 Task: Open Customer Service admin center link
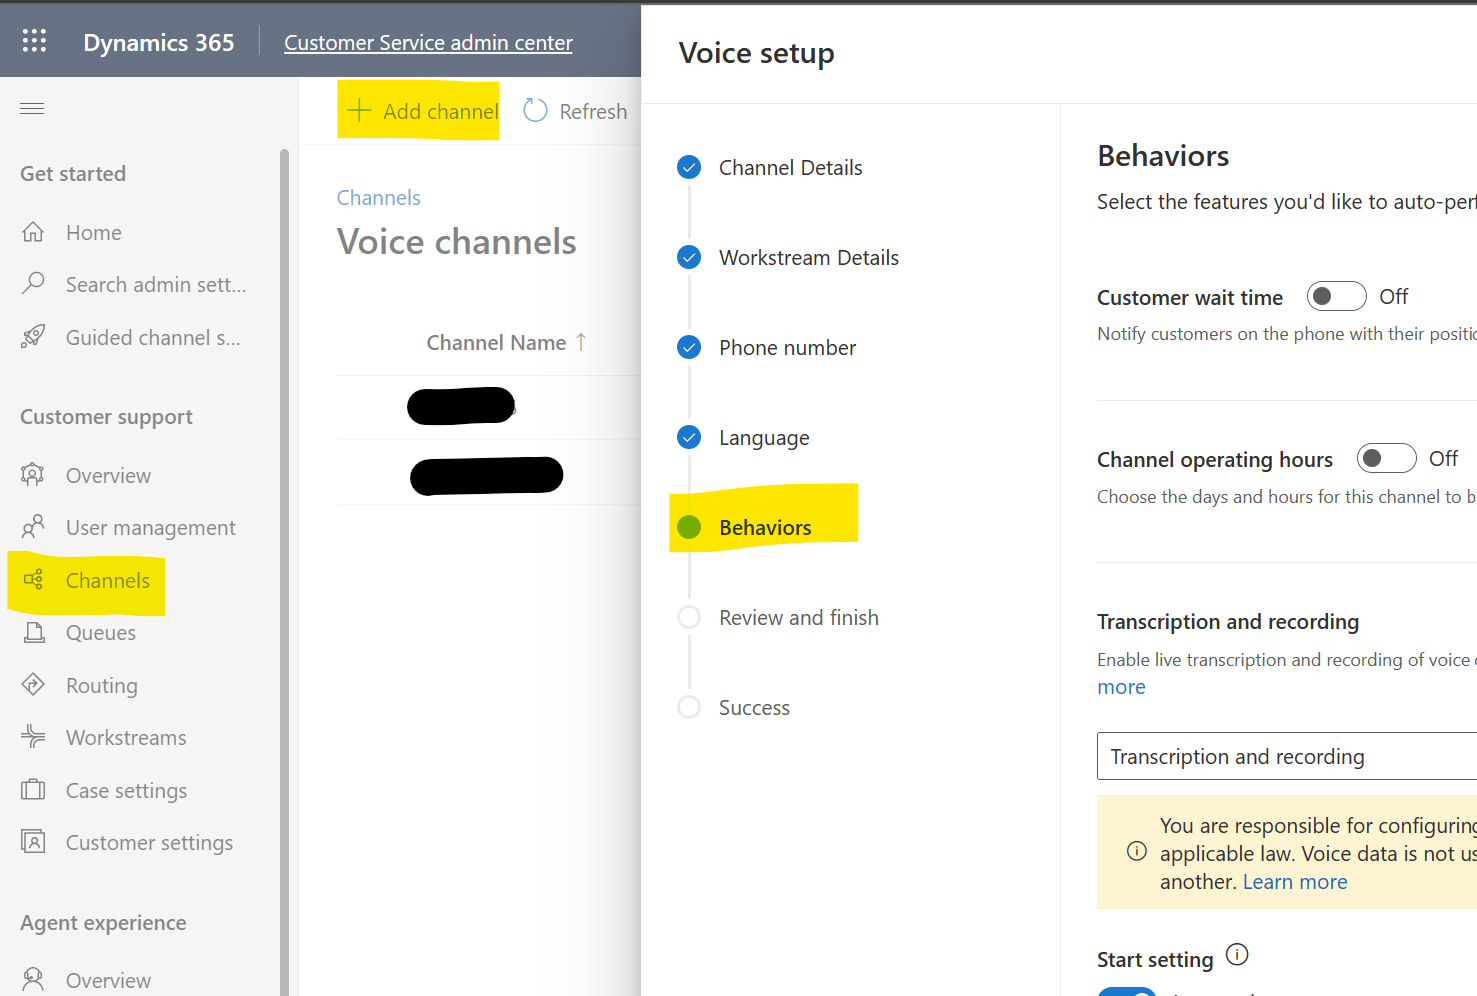428,43
